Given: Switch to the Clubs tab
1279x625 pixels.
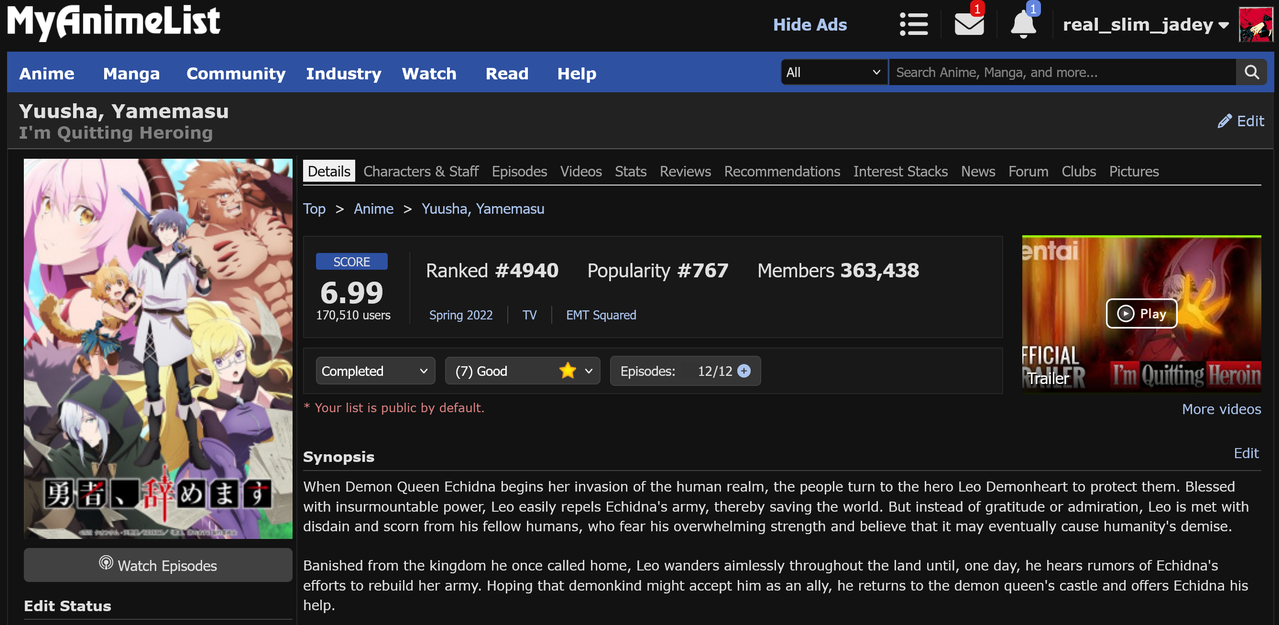Looking at the screenshot, I should tap(1079, 171).
